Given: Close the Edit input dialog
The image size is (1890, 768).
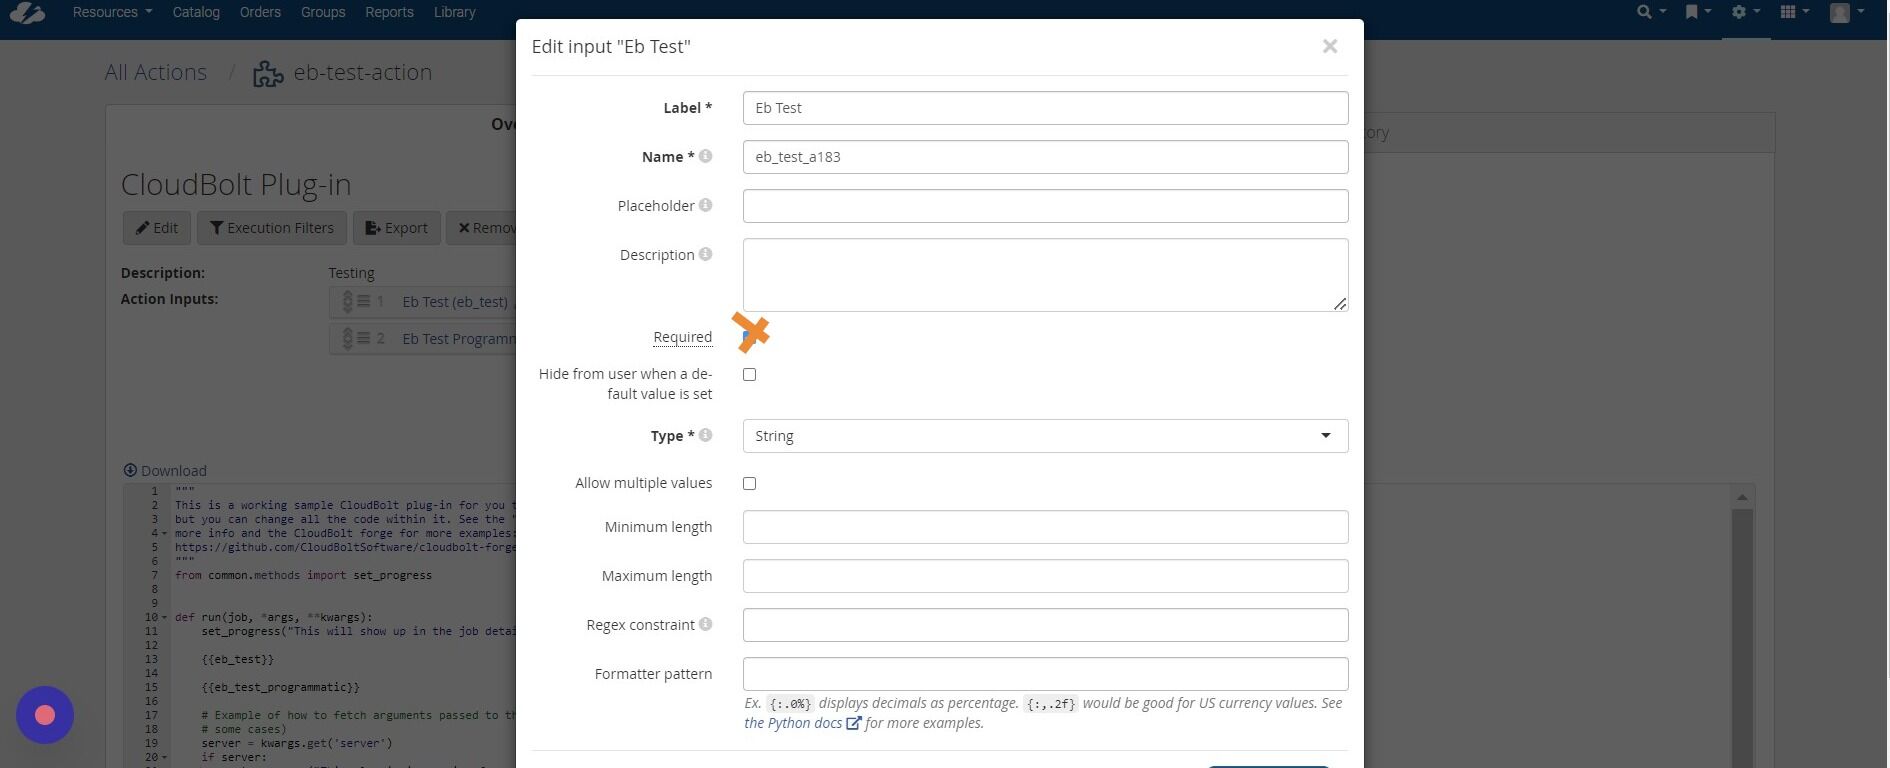Looking at the screenshot, I should tap(1329, 46).
